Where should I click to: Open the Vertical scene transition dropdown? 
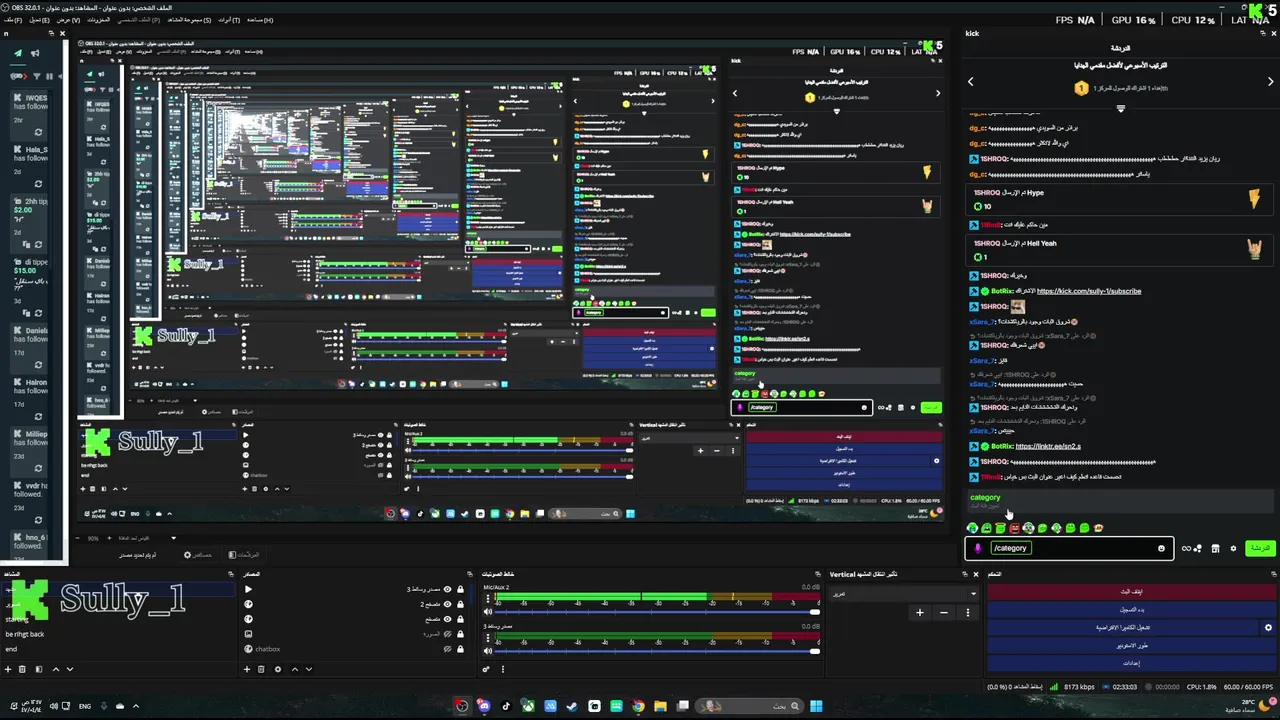click(x=905, y=593)
